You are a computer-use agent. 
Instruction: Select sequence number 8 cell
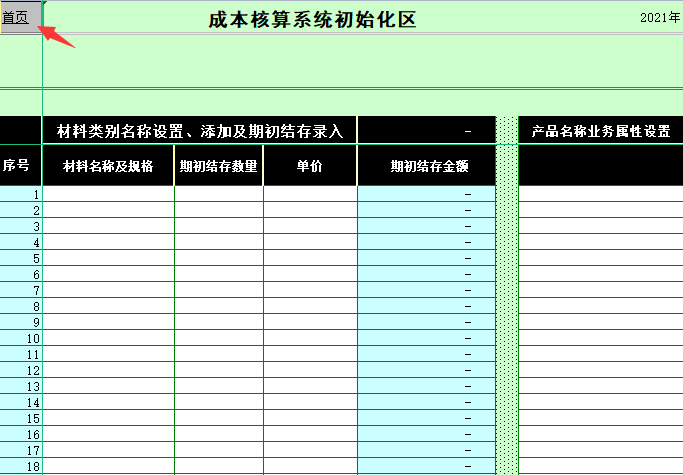(x=21, y=306)
